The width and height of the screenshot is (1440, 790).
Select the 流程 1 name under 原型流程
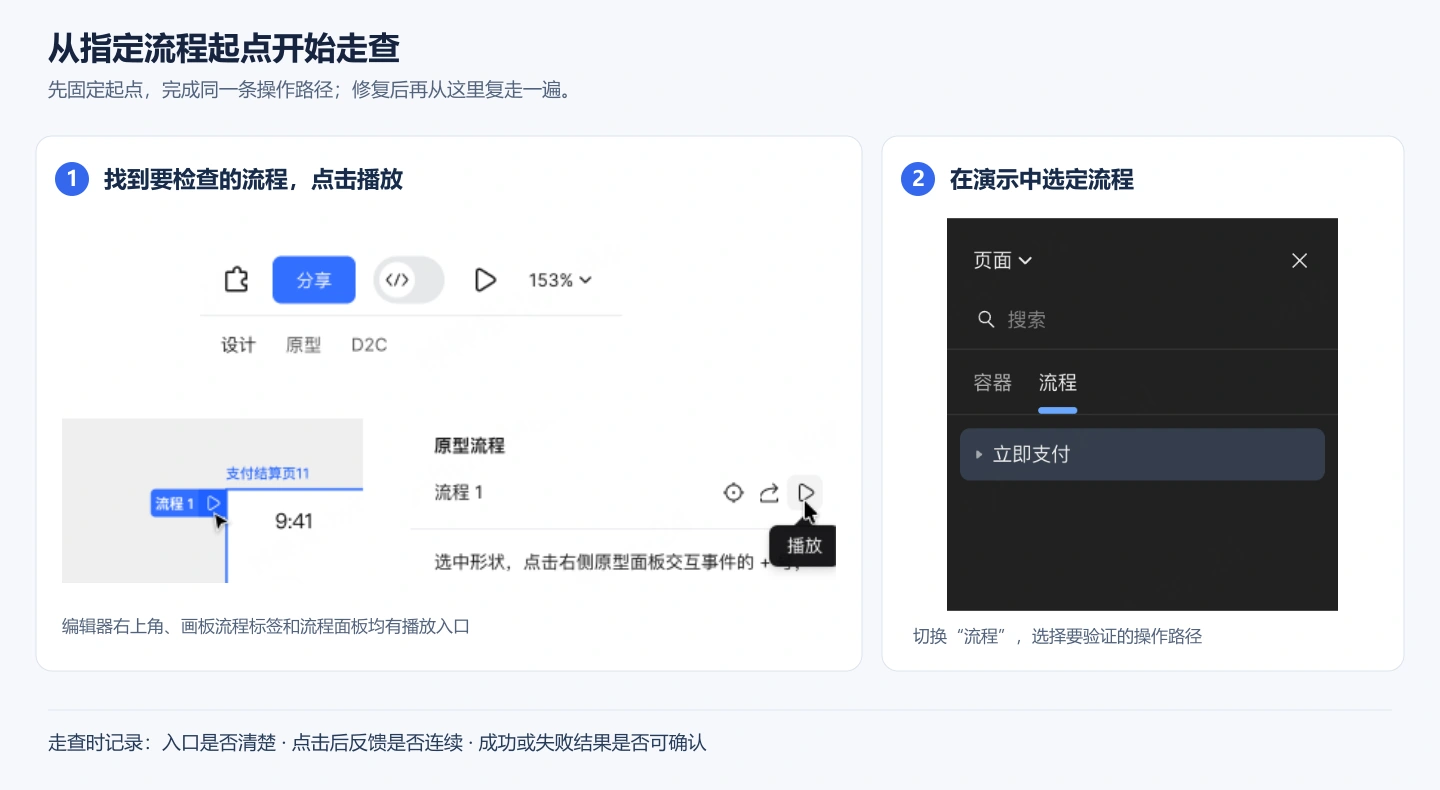[458, 492]
